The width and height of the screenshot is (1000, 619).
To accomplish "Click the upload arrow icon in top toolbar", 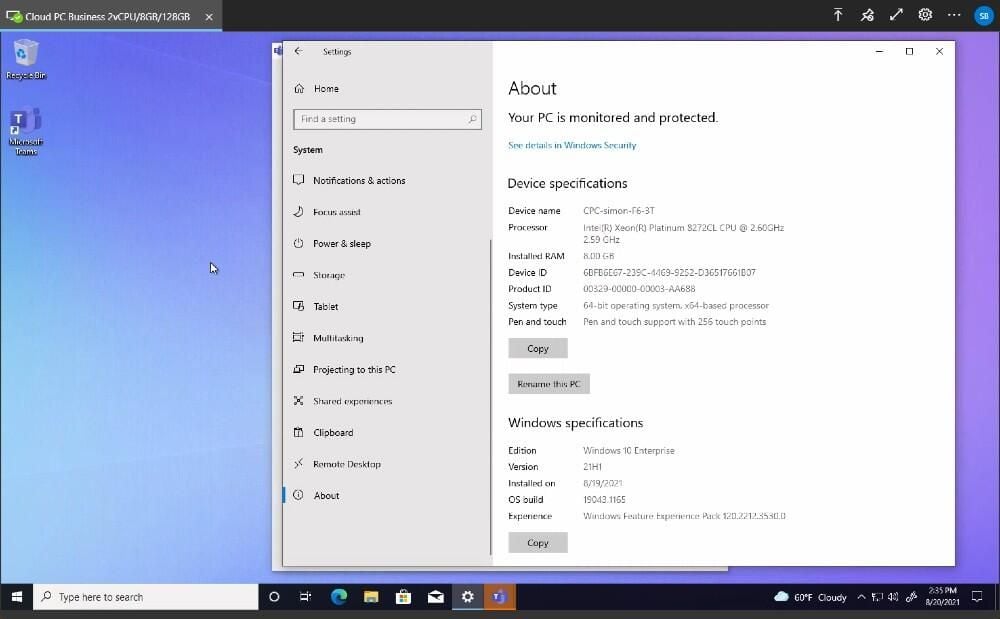I will (838, 15).
